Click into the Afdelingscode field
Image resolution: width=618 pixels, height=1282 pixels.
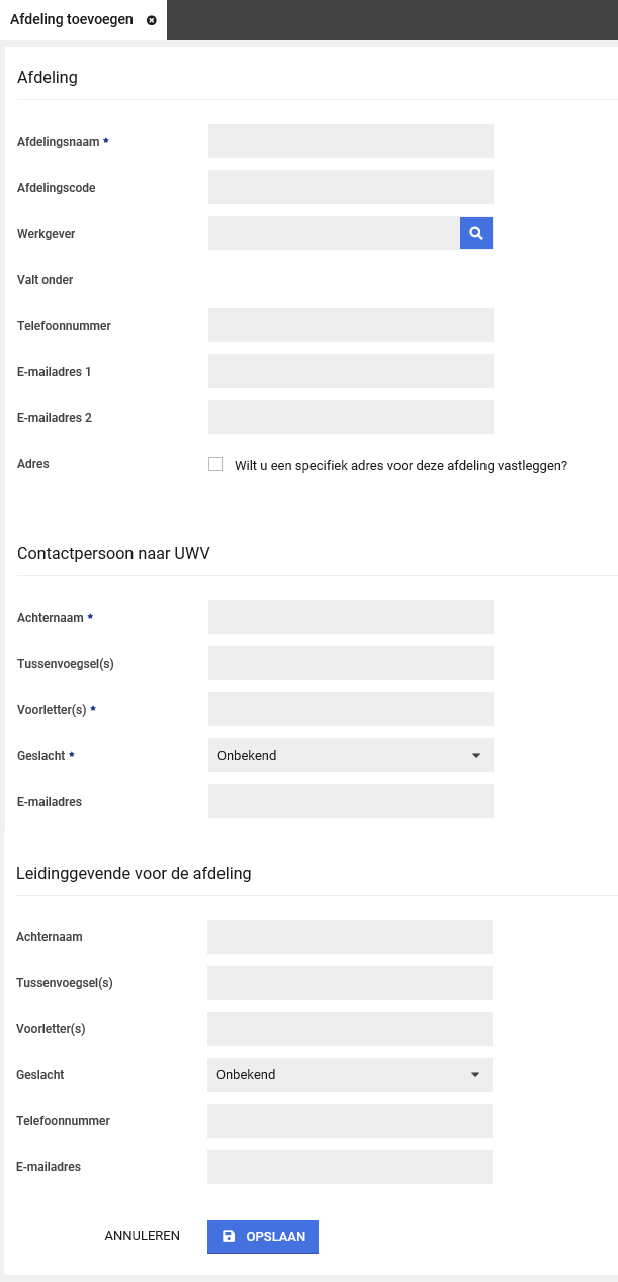[x=351, y=187]
